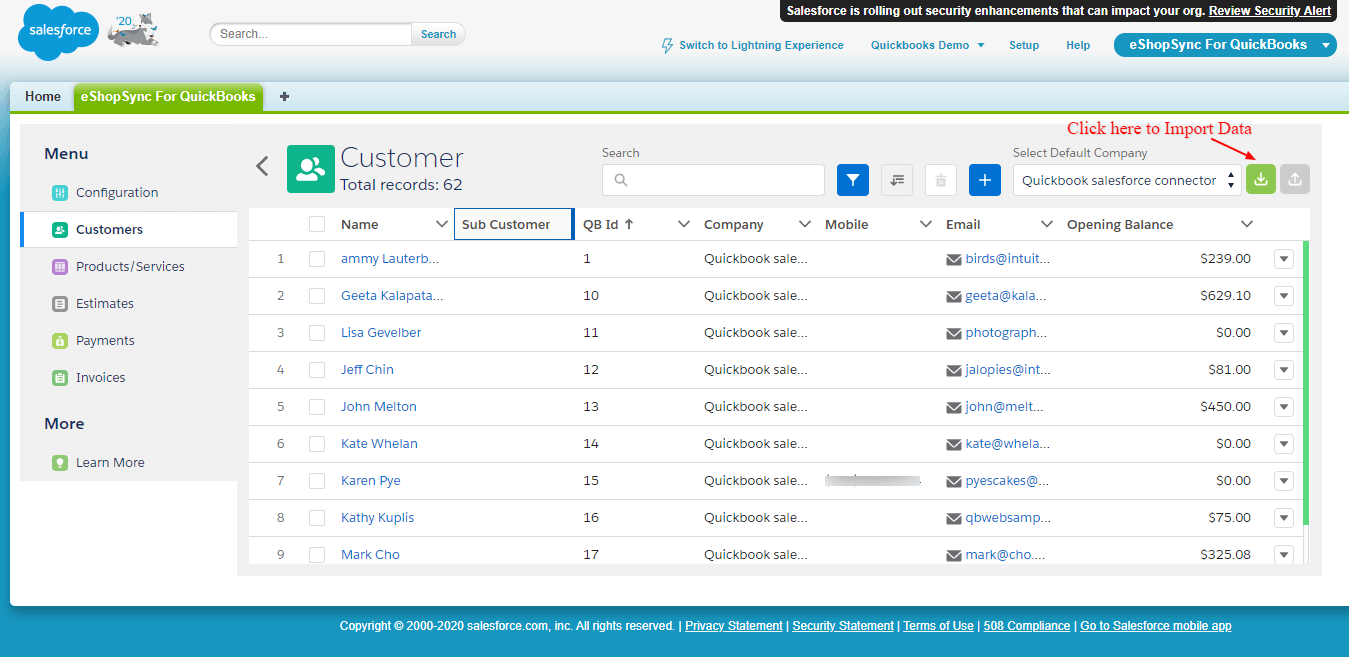Open row action dropdown for Kate Whelan

1284,444
